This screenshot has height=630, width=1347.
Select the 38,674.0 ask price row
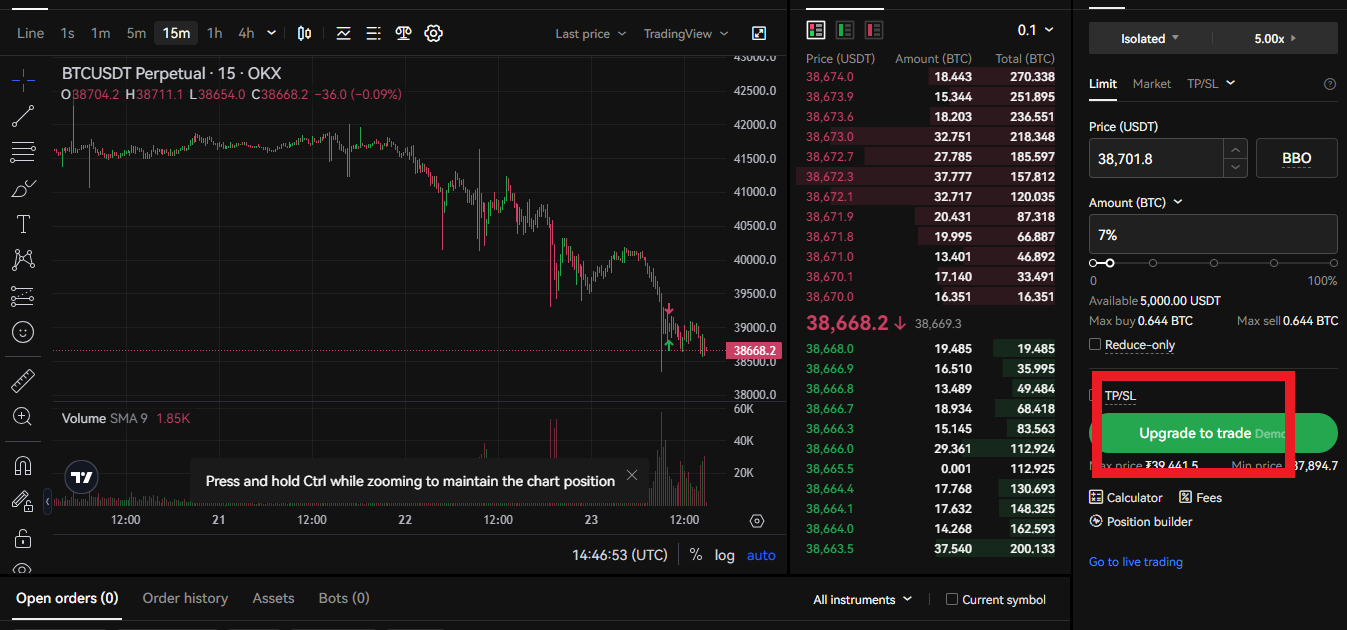point(931,77)
